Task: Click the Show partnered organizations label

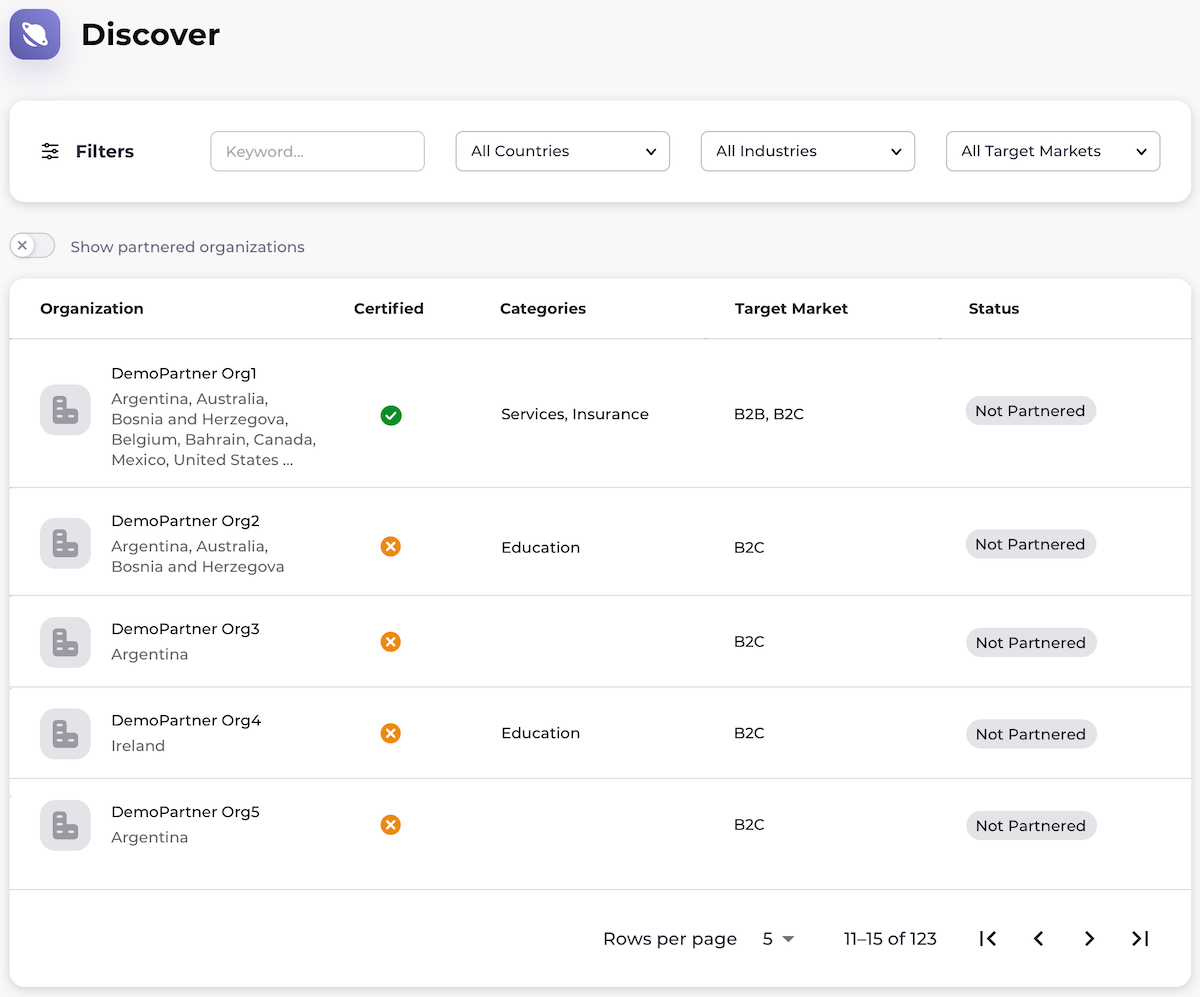Action: click(187, 247)
